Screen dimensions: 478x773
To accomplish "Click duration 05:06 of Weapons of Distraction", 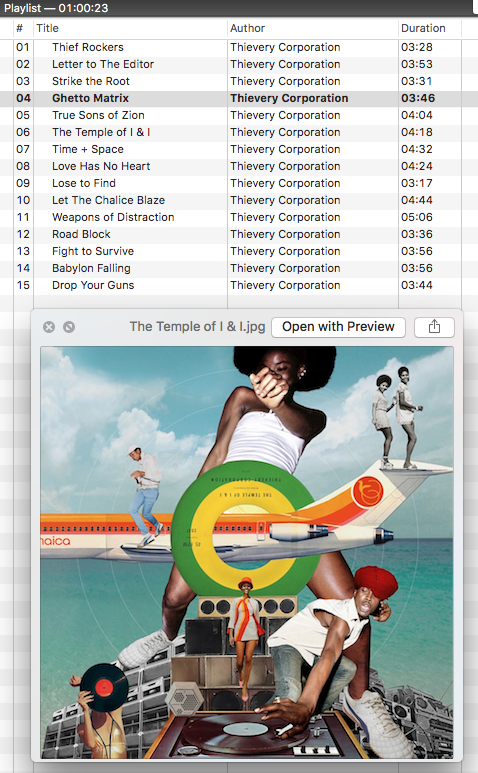I will click(417, 217).
